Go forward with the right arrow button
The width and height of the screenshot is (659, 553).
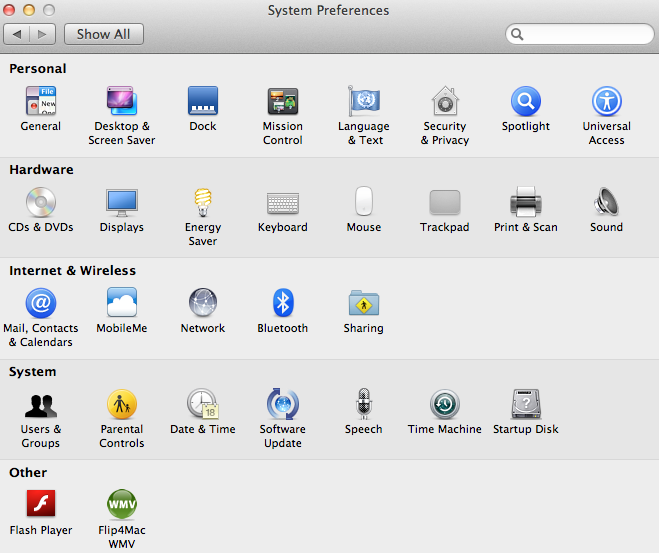[42, 34]
